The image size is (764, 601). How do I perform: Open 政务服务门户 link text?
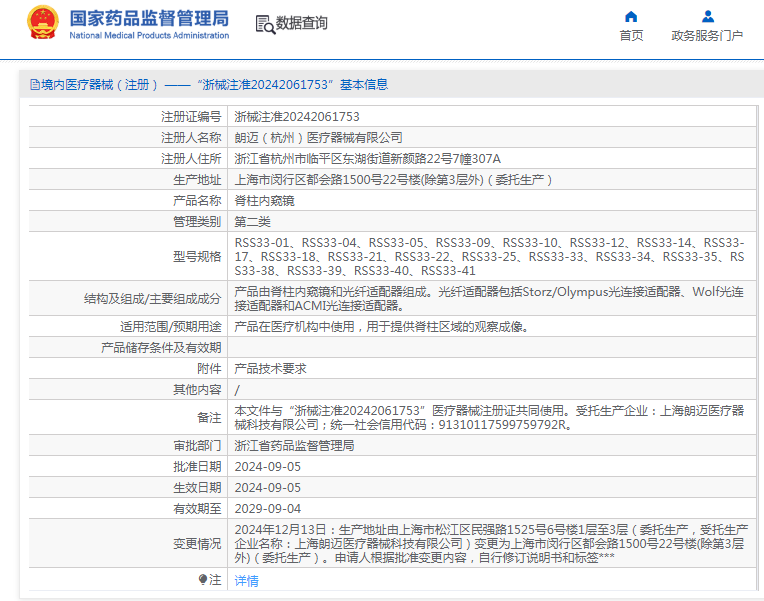(707, 36)
